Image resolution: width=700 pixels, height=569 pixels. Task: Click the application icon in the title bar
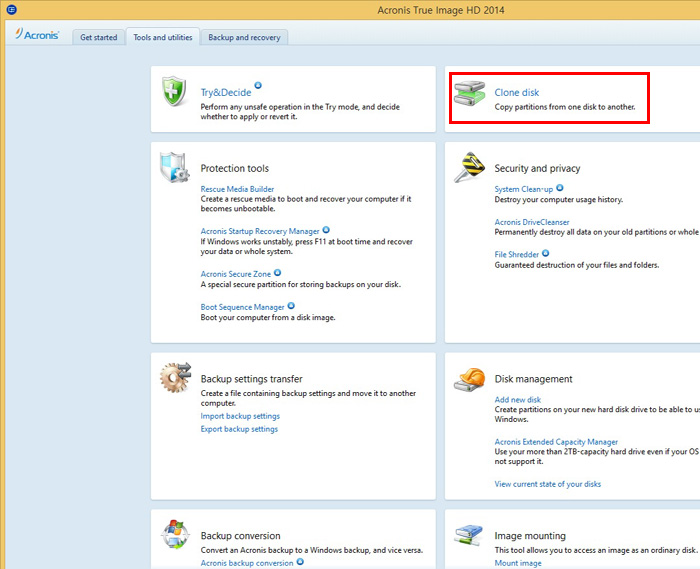point(12,9)
